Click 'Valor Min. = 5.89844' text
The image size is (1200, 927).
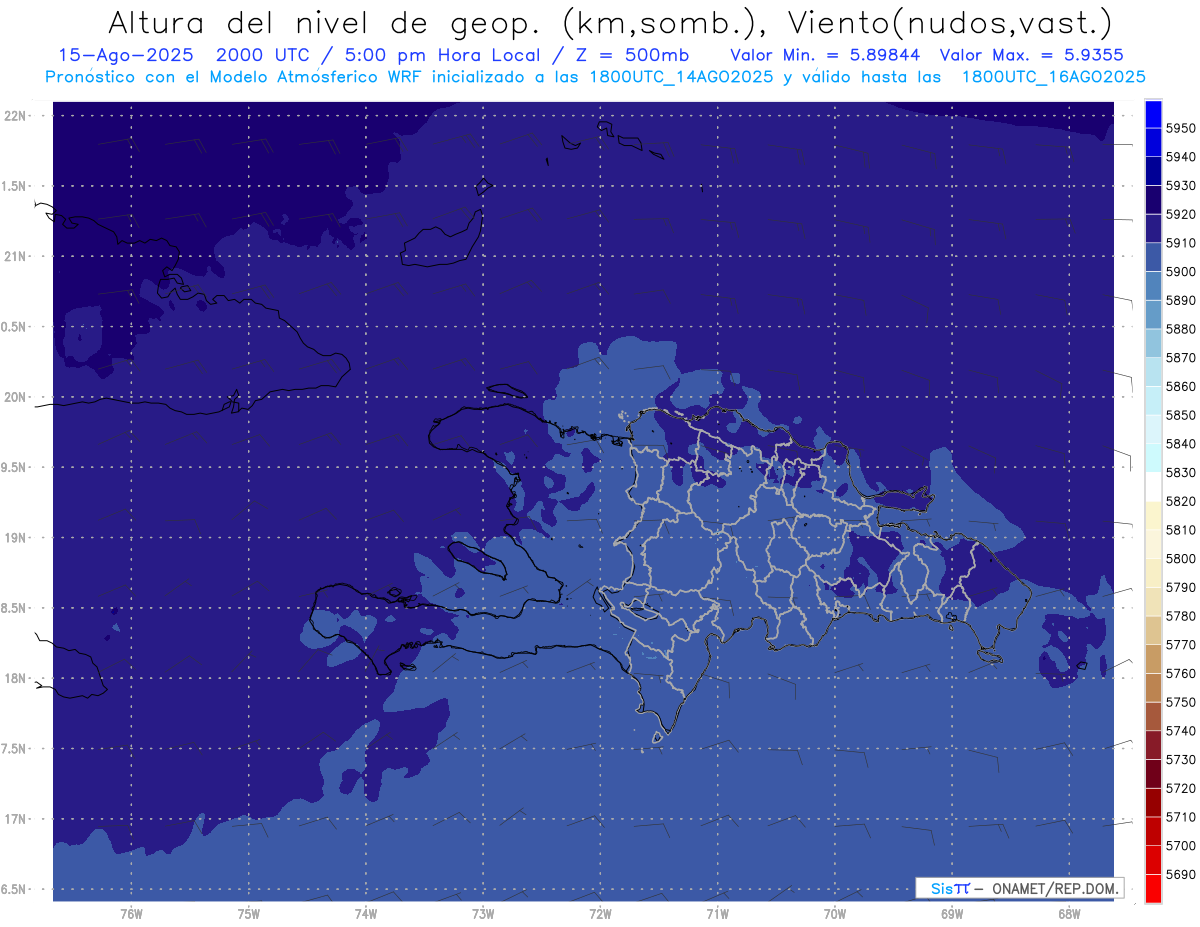click(825, 55)
